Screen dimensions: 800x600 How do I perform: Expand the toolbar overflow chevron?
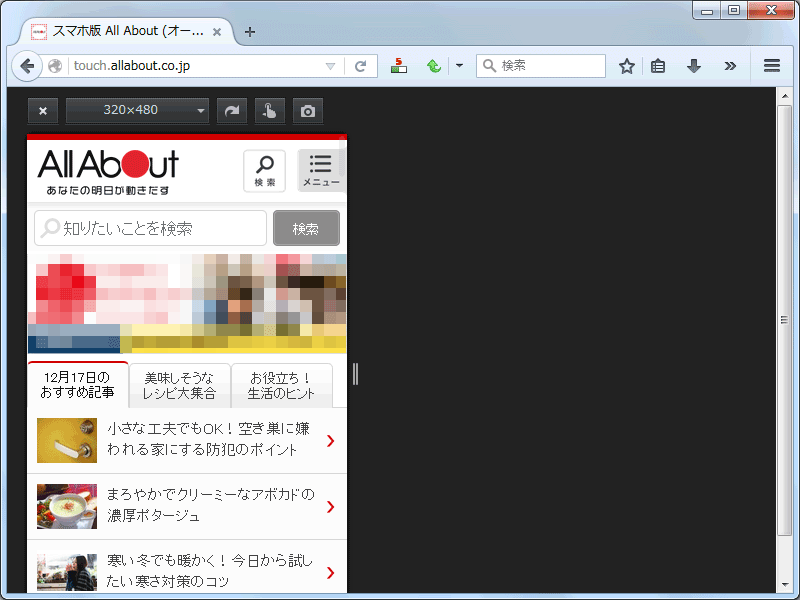730,66
